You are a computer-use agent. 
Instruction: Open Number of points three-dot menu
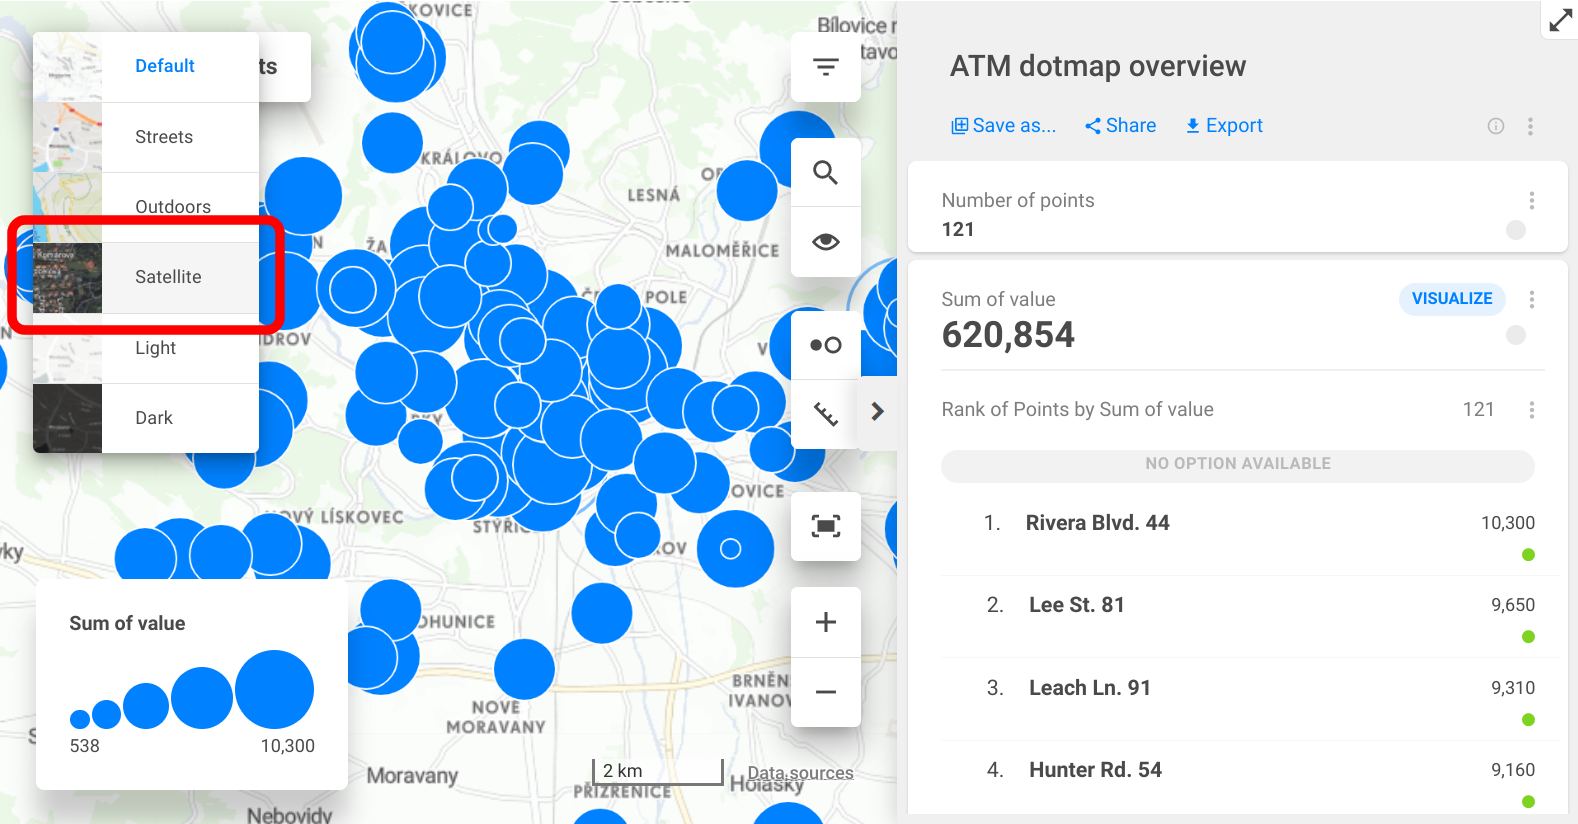click(1531, 200)
